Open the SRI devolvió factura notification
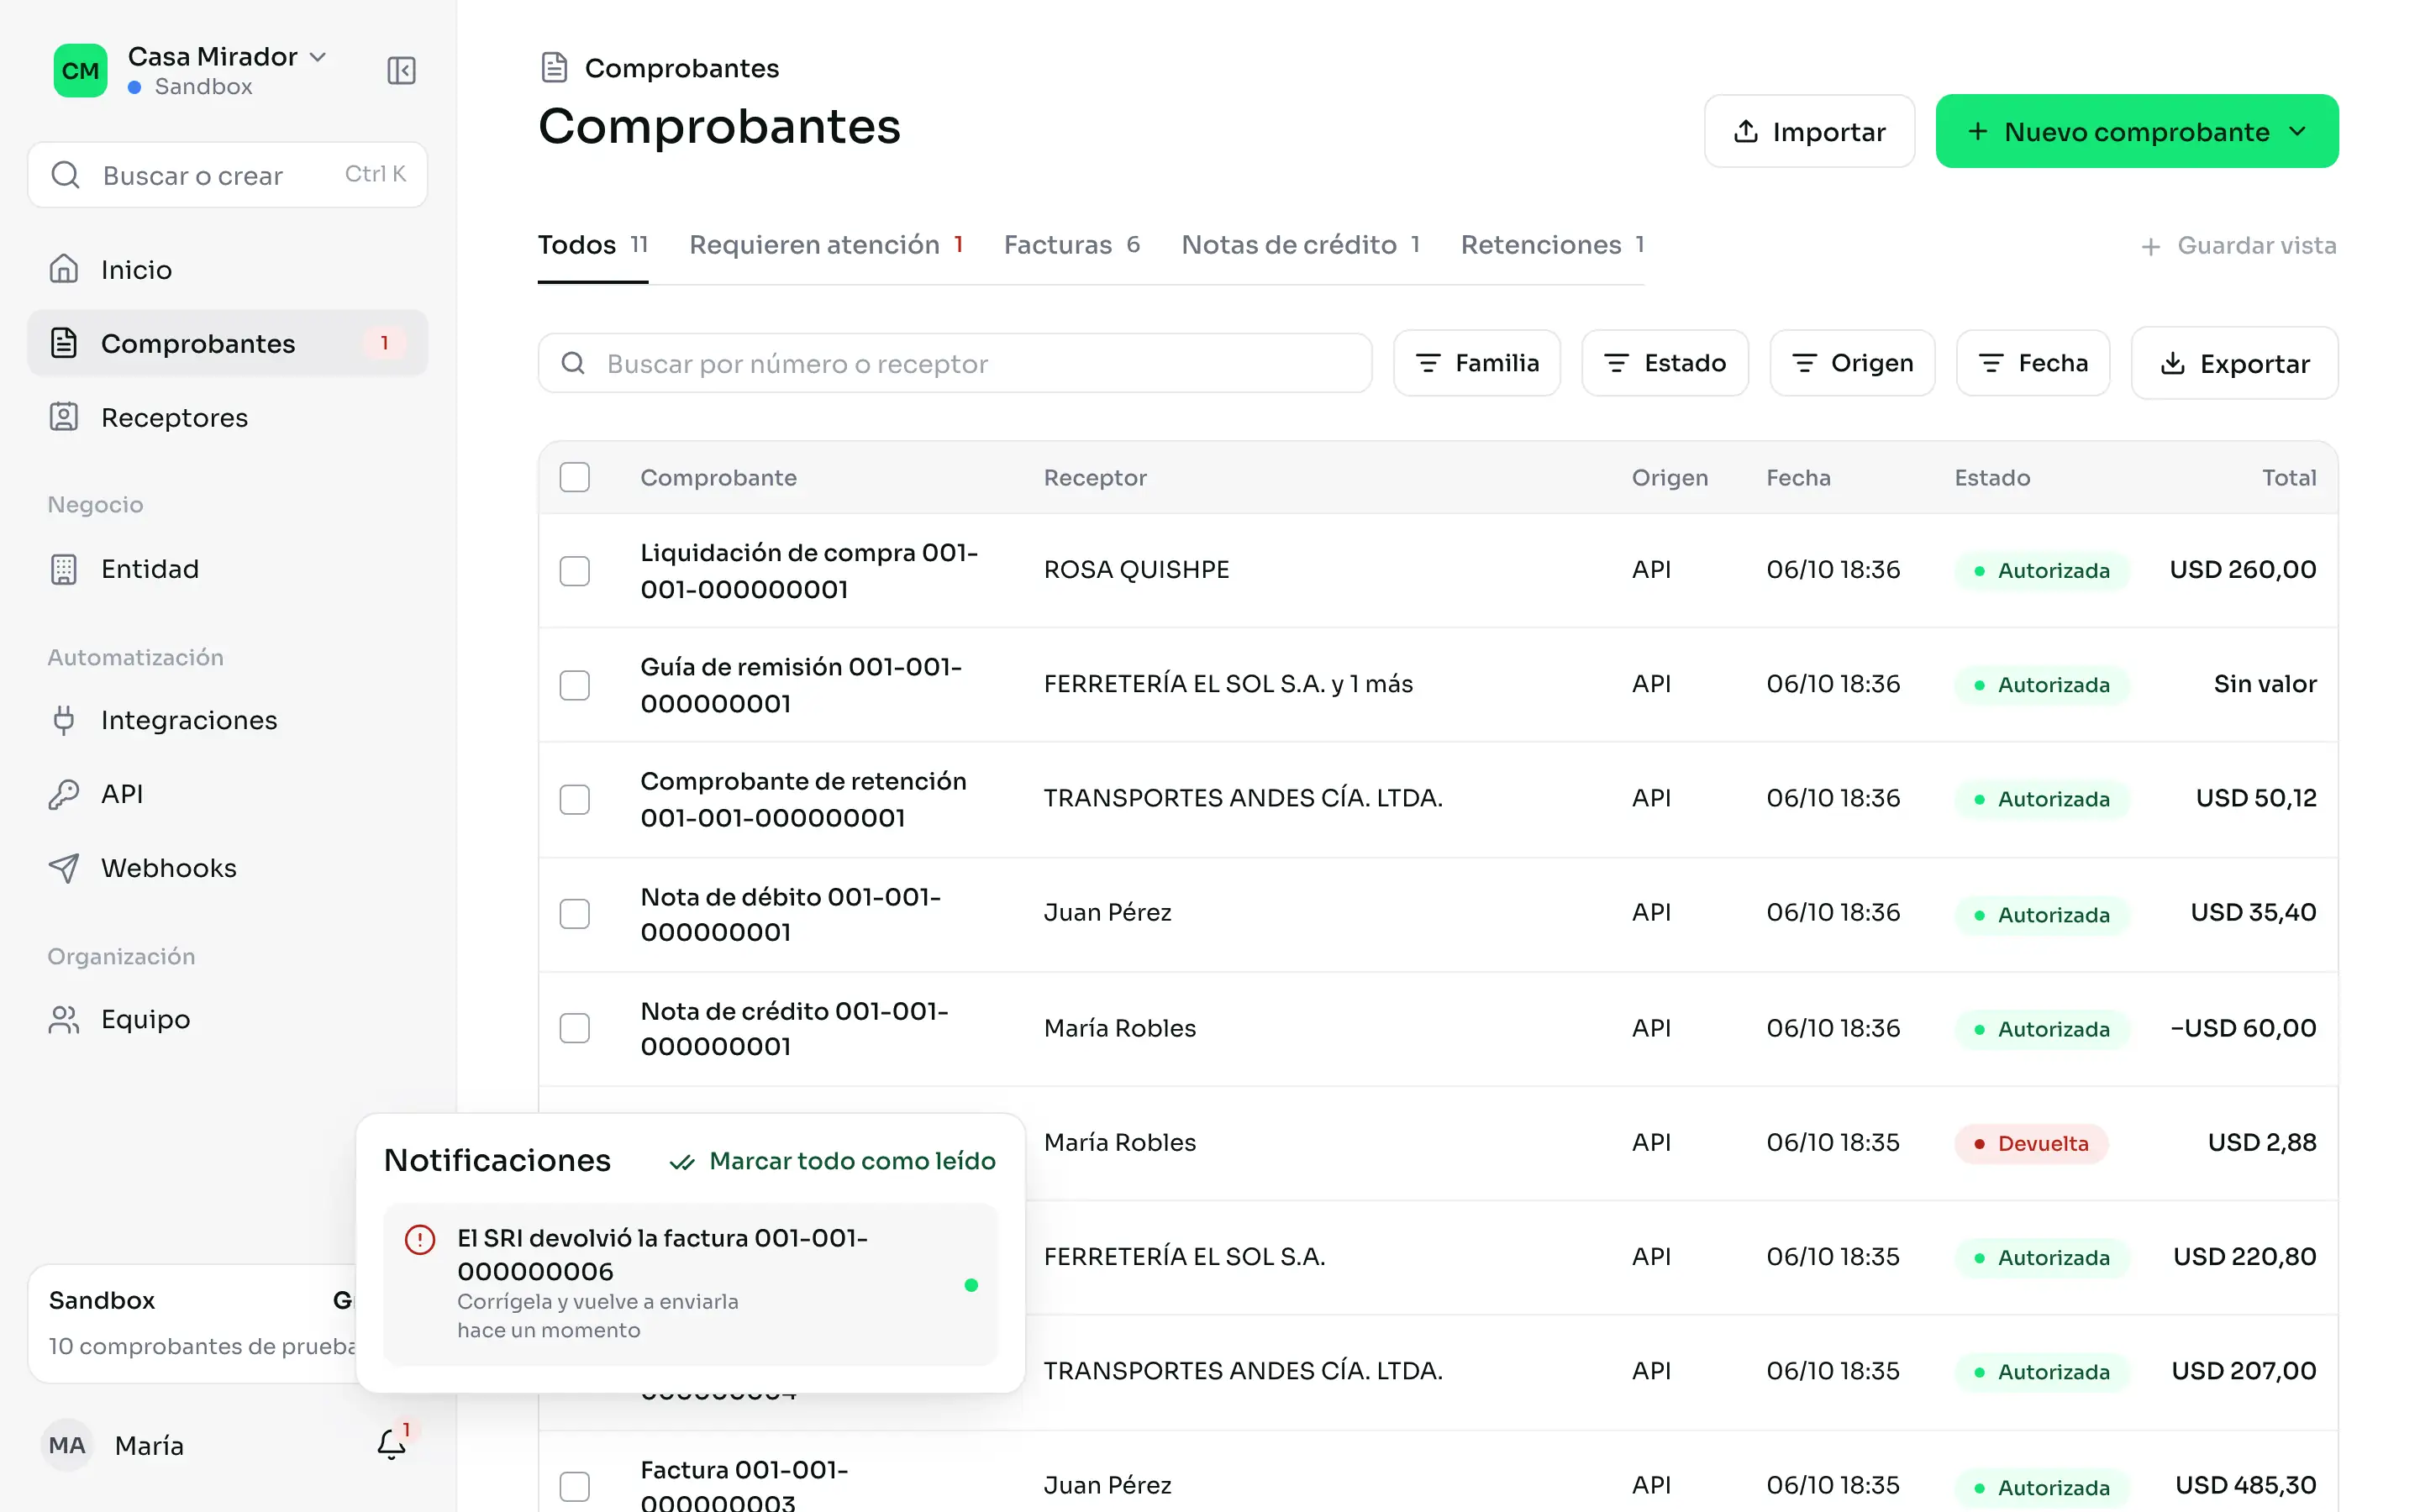The image size is (2420, 1512). 691,1284
